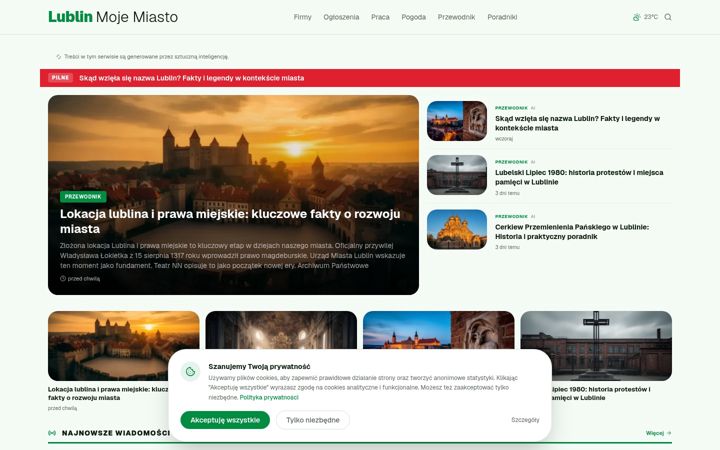
Task: Open the Pogoda page
Action: pos(413,17)
